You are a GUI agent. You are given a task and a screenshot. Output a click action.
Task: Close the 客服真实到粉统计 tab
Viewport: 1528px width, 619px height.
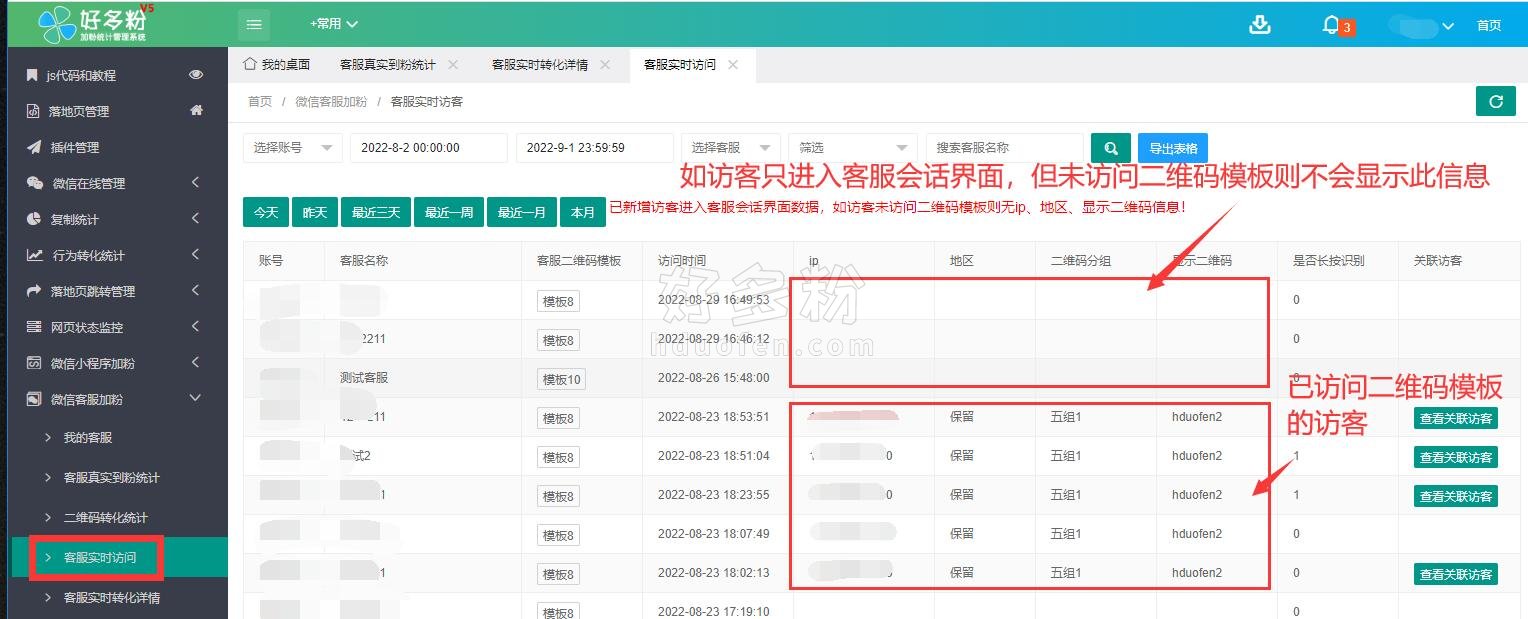coord(453,64)
